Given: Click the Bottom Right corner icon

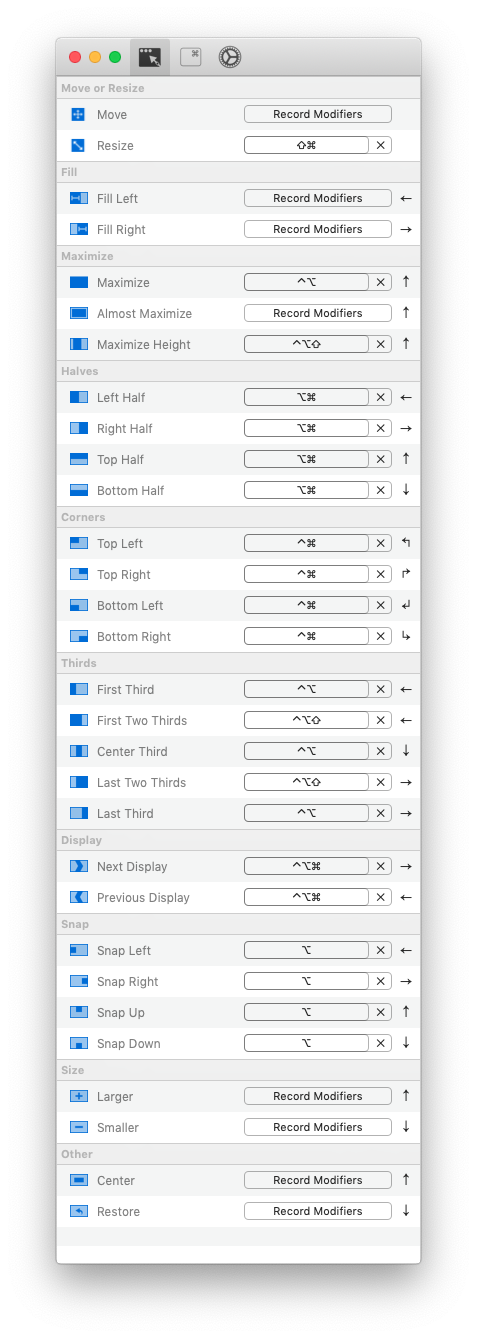Looking at the screenshot, I should point(79,636).
